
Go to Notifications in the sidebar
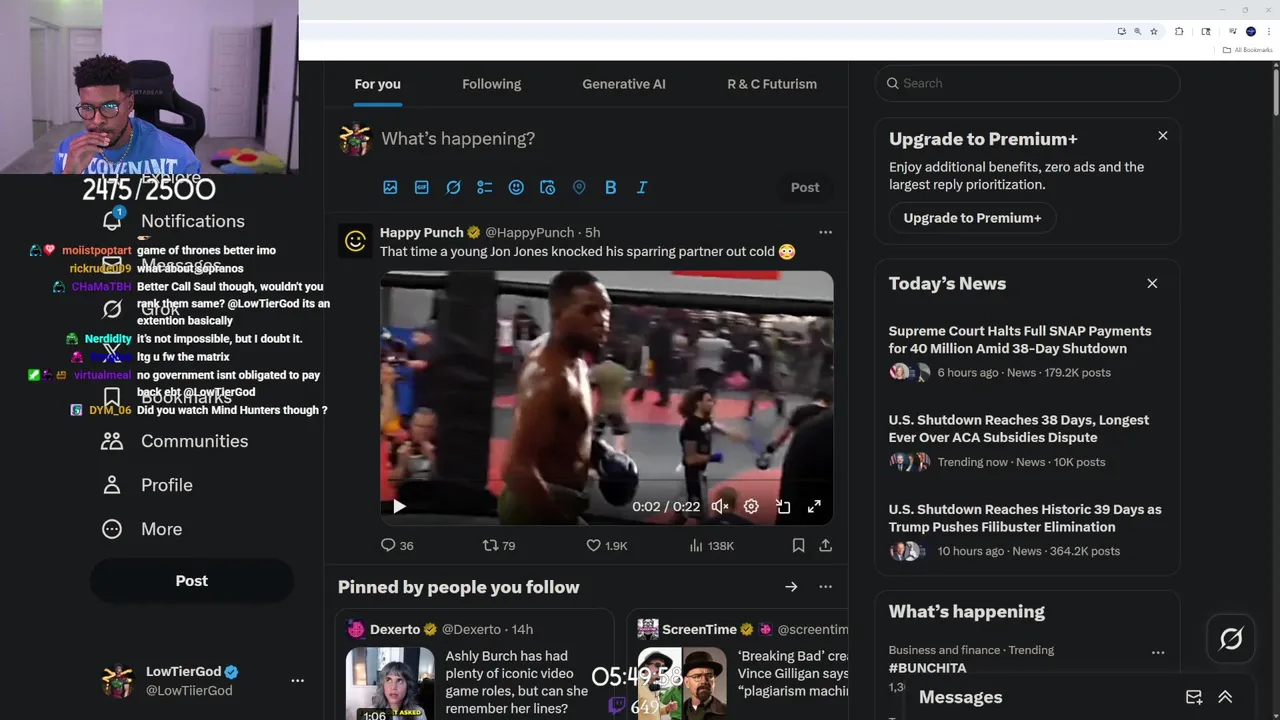(174, 221)
